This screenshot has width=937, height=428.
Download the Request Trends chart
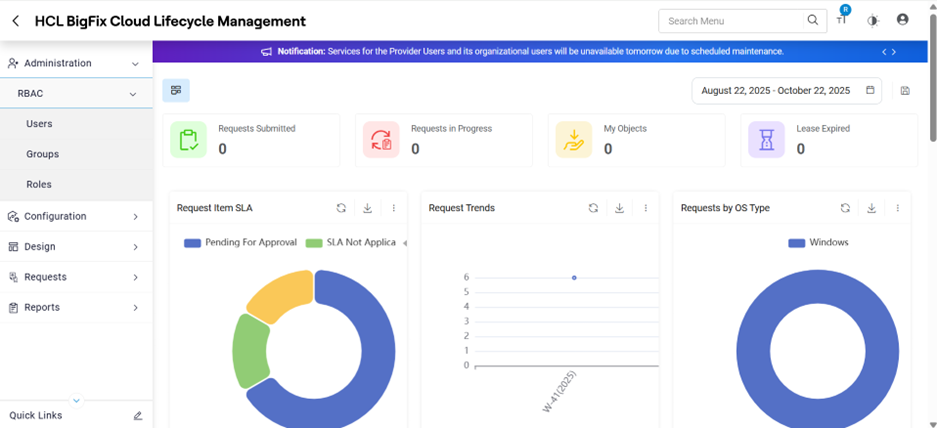coord(620,208)
